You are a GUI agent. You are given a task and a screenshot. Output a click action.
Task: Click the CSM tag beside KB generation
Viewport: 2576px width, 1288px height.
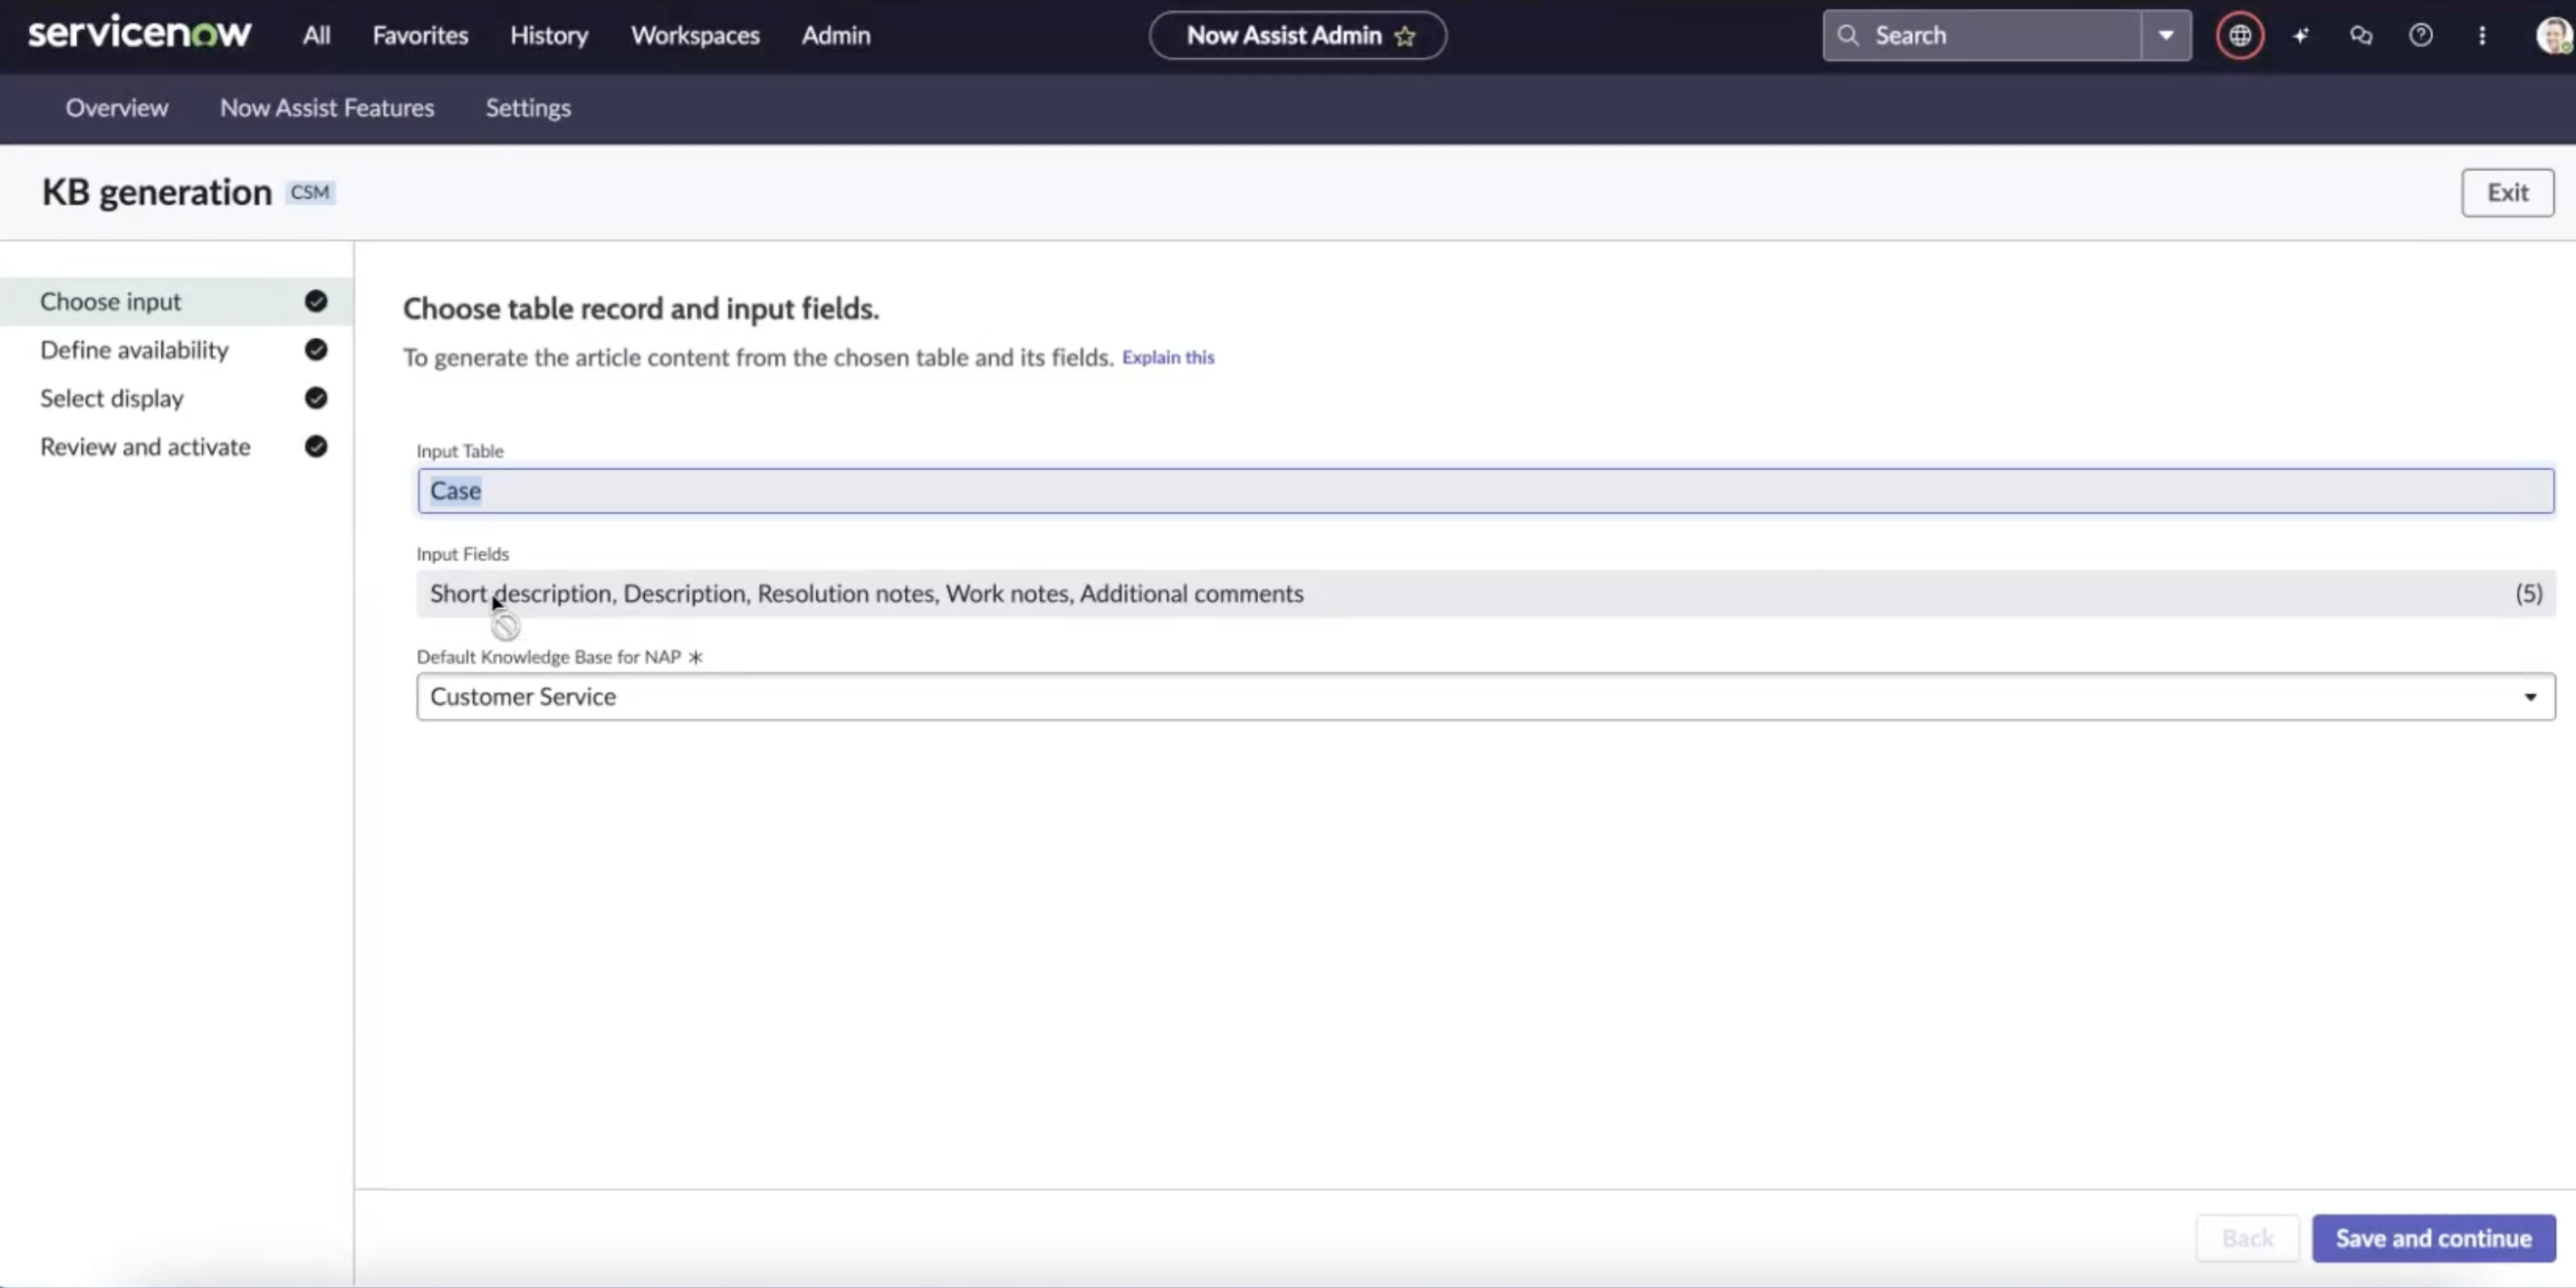point(310,192)
